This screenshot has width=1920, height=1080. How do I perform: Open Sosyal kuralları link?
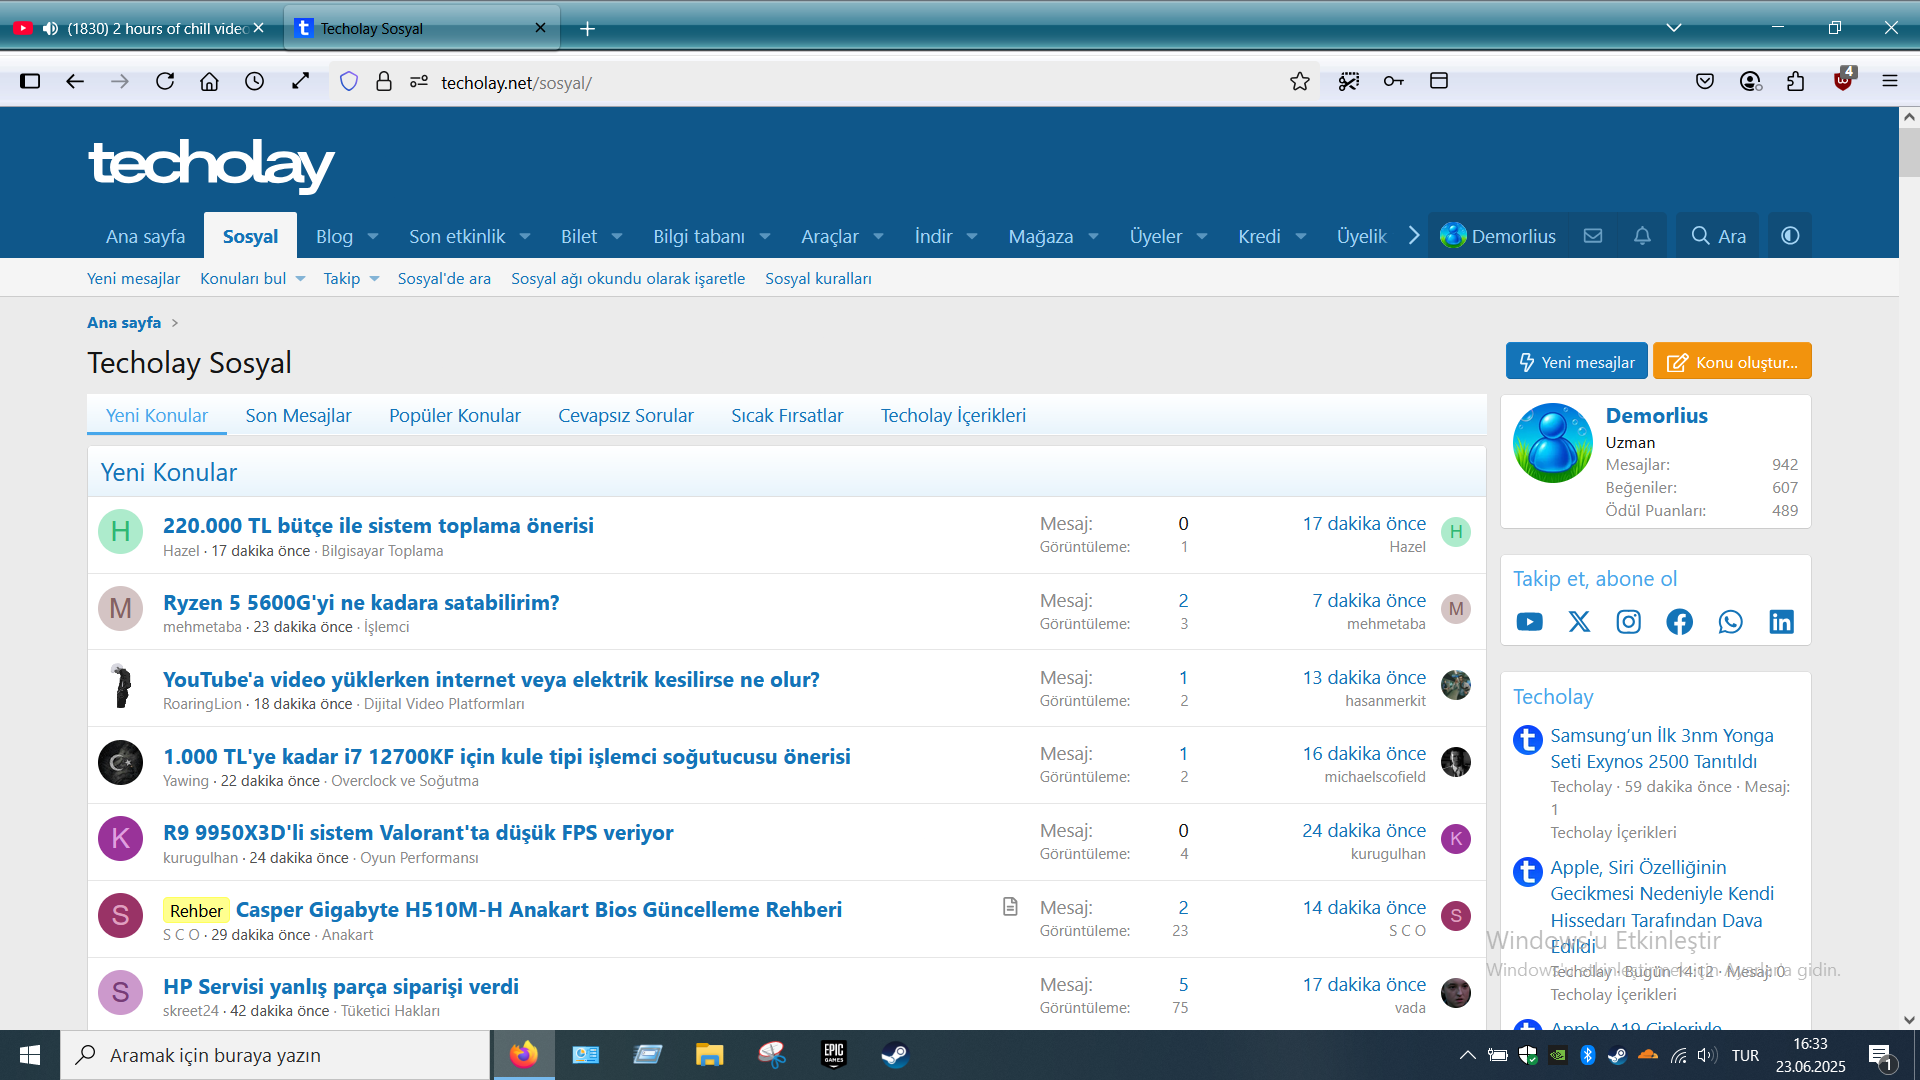(x=818, y=279)
